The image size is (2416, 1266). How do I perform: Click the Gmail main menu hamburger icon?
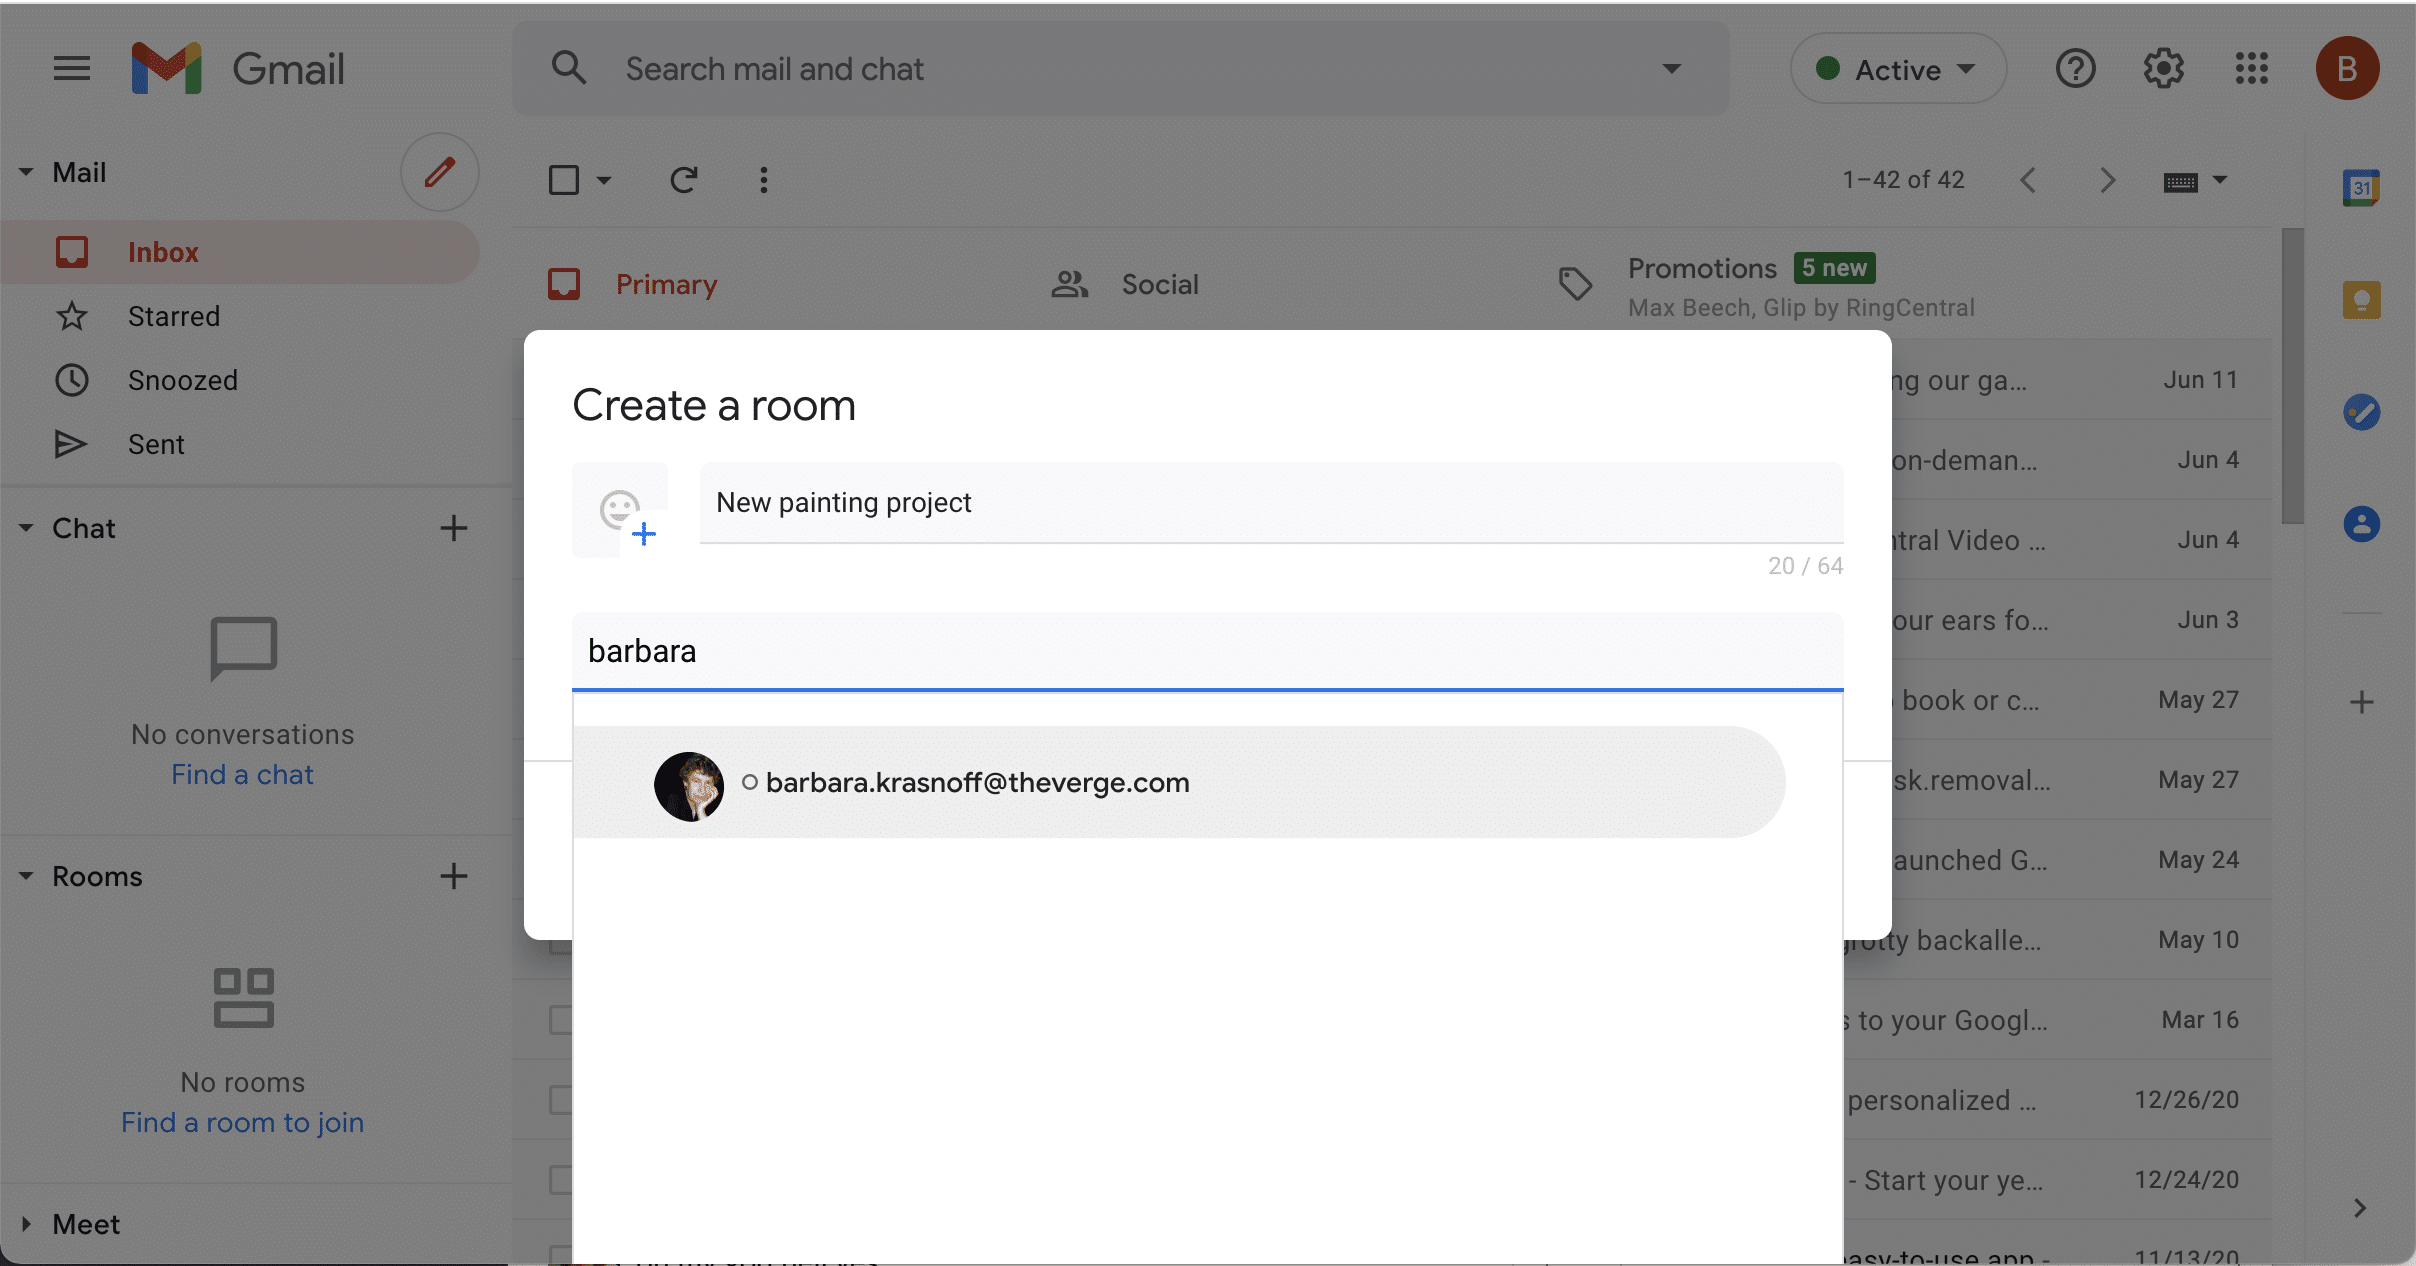coord(72,69)
